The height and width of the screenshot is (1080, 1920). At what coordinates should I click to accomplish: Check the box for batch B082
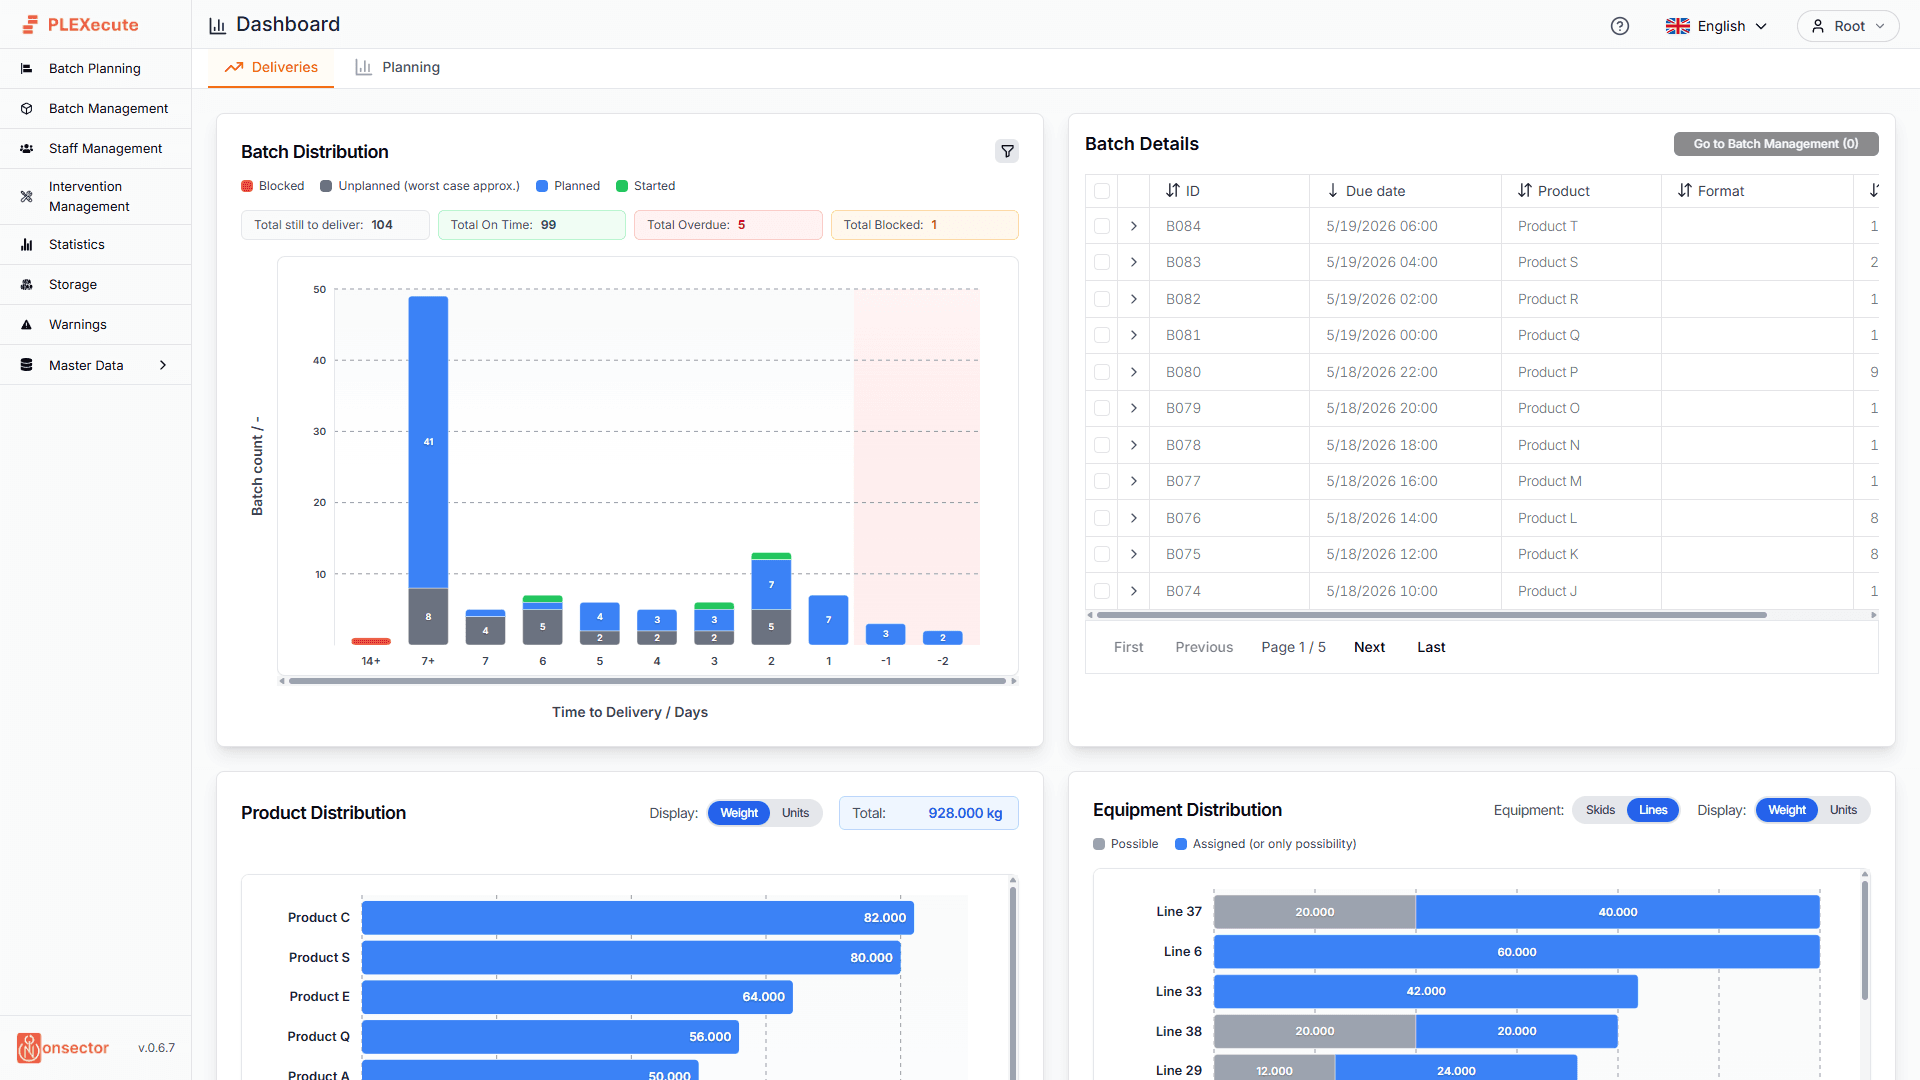pyautogui.click(x=1102, y=299)
